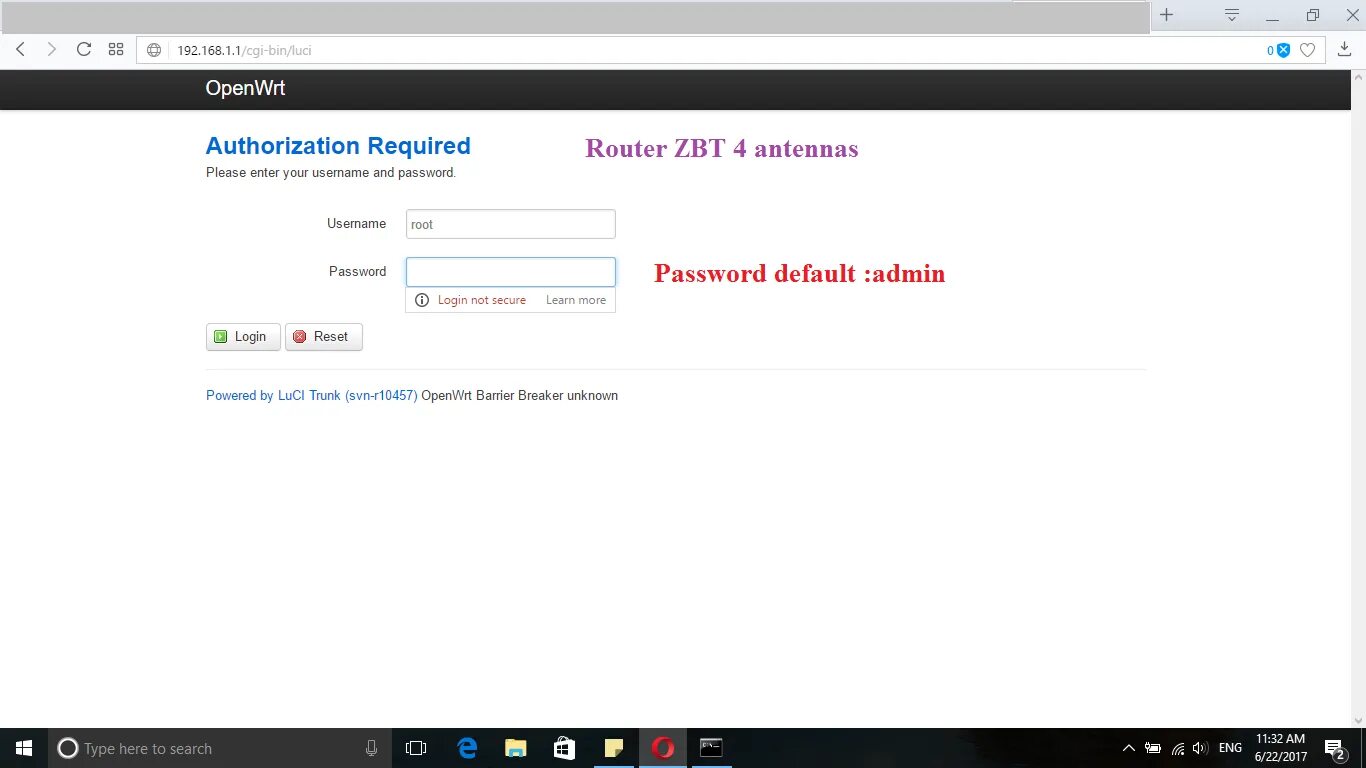
Task: Show hidden system tray icons
Action: 1129,748
